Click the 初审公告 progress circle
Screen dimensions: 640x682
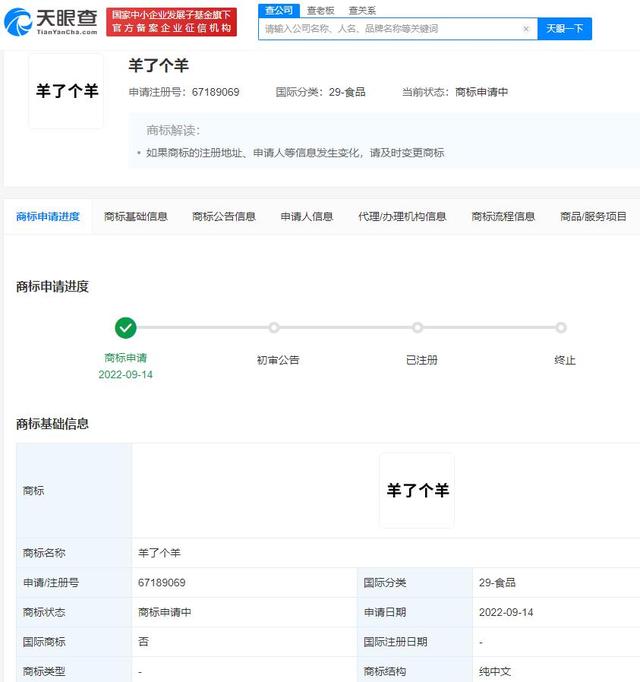click(x=274, y=328)
